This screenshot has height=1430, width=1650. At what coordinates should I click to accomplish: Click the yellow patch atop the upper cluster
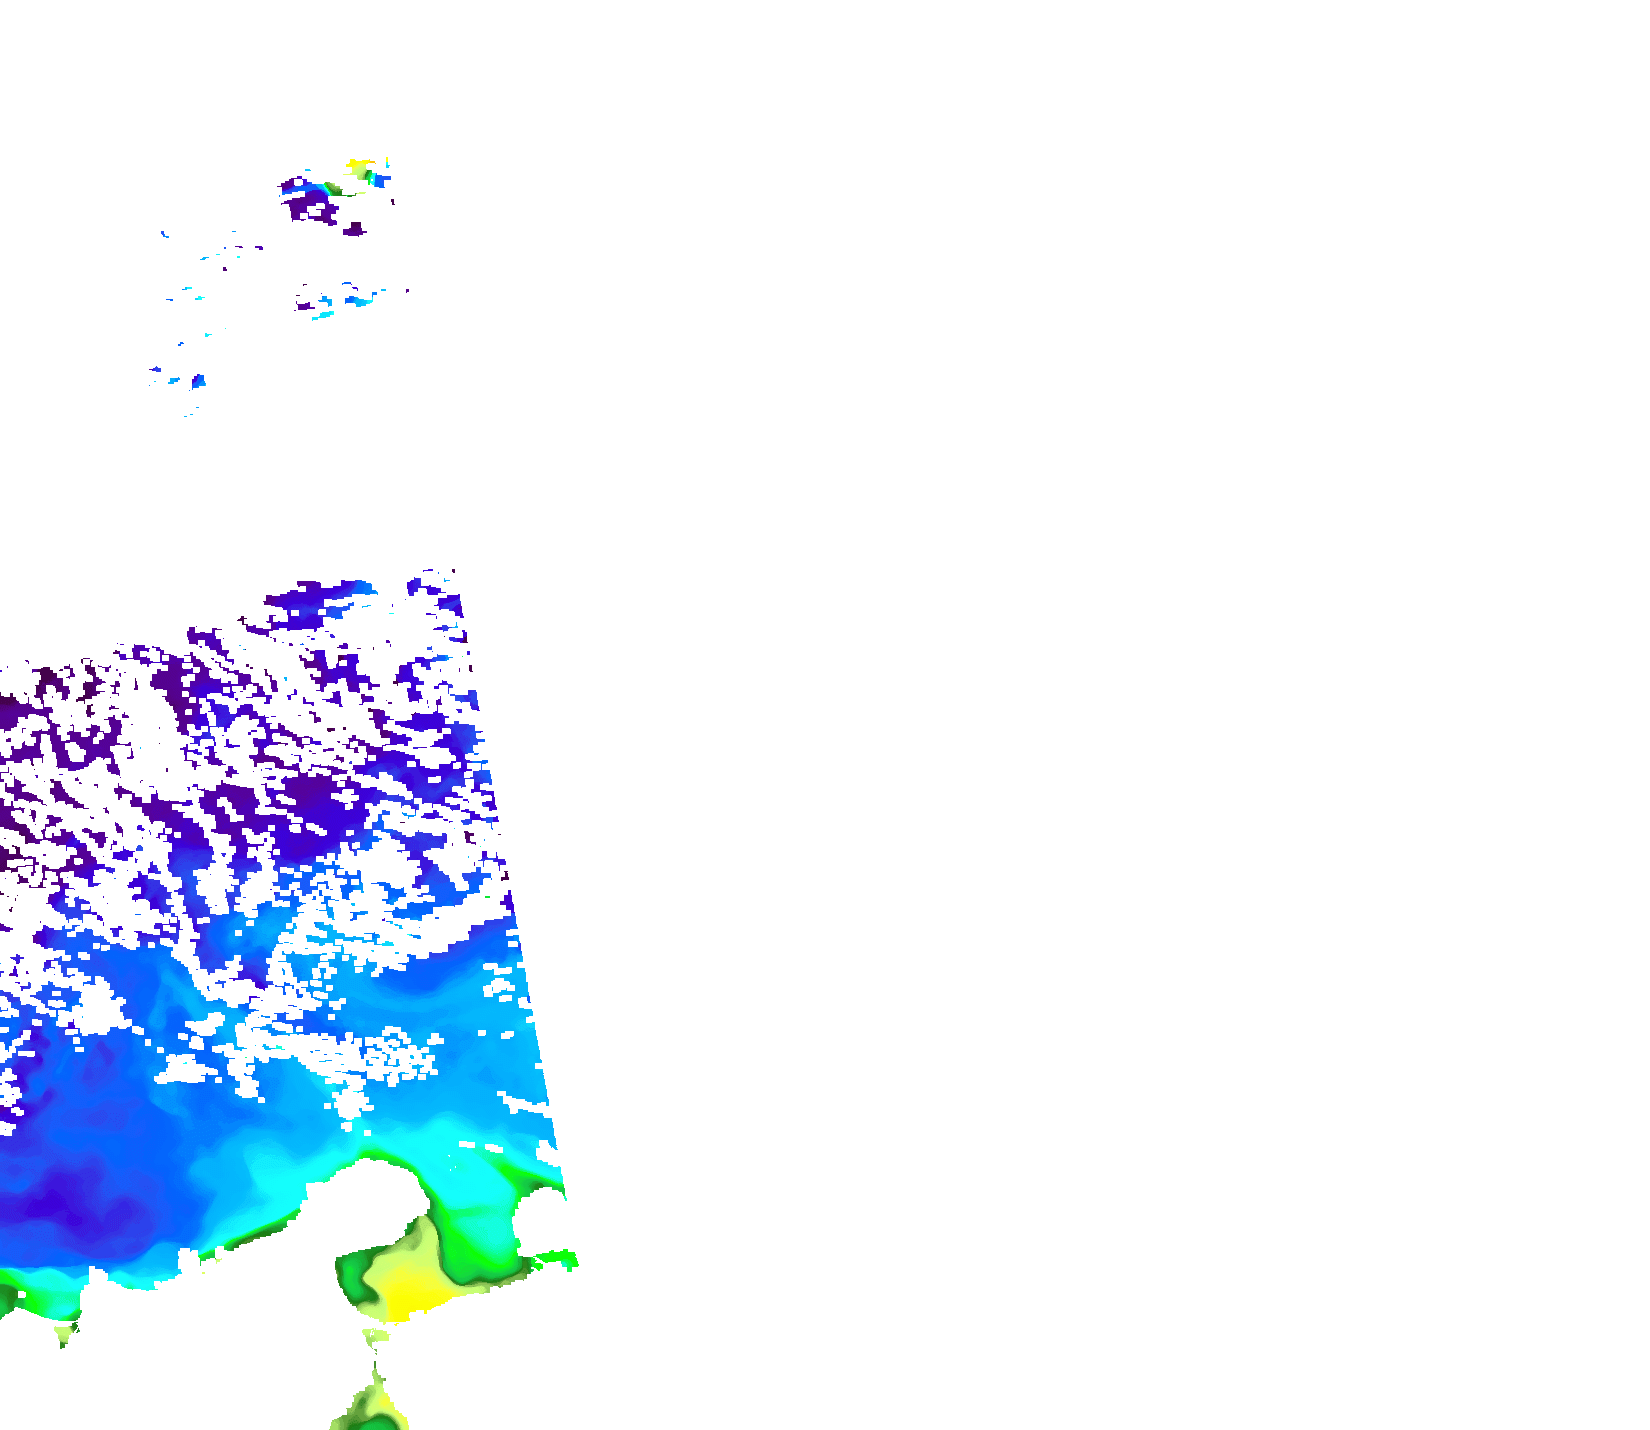pos(358,164)
